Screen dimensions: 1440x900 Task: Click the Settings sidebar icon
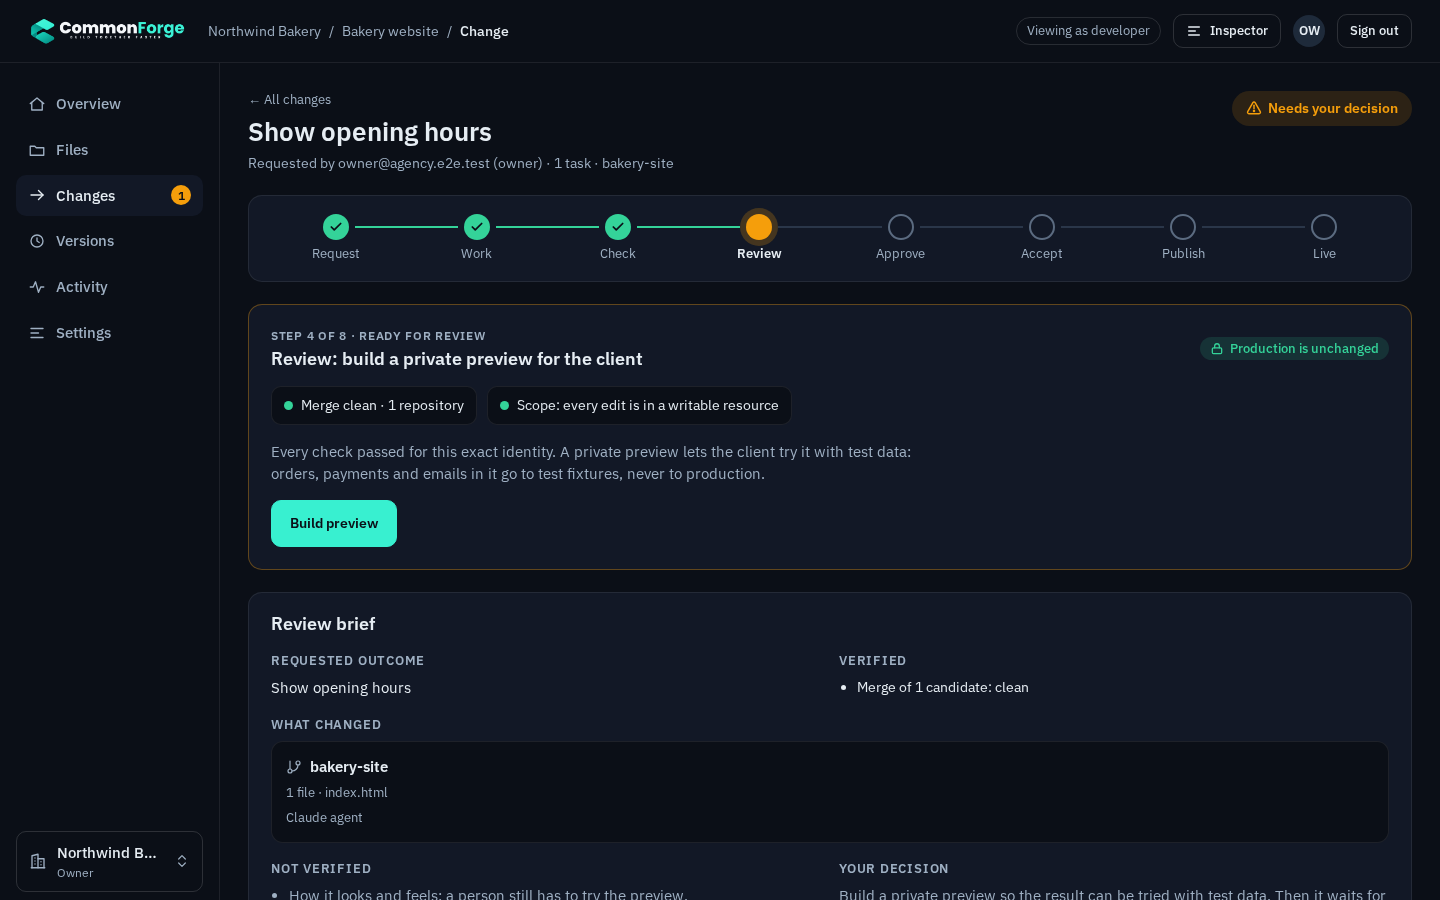coord(37,333)
